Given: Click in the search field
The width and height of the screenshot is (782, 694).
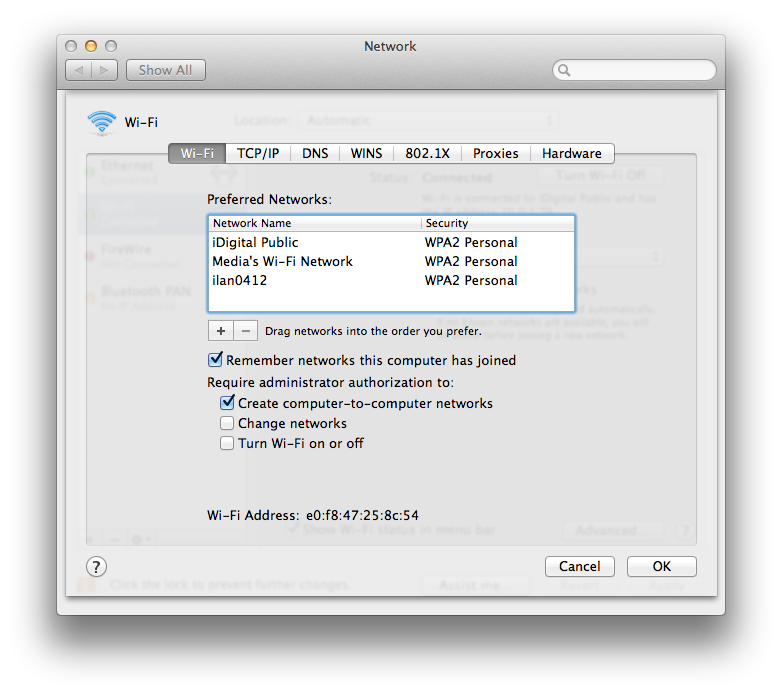Looking at the screenshot, I should (634, 70).
